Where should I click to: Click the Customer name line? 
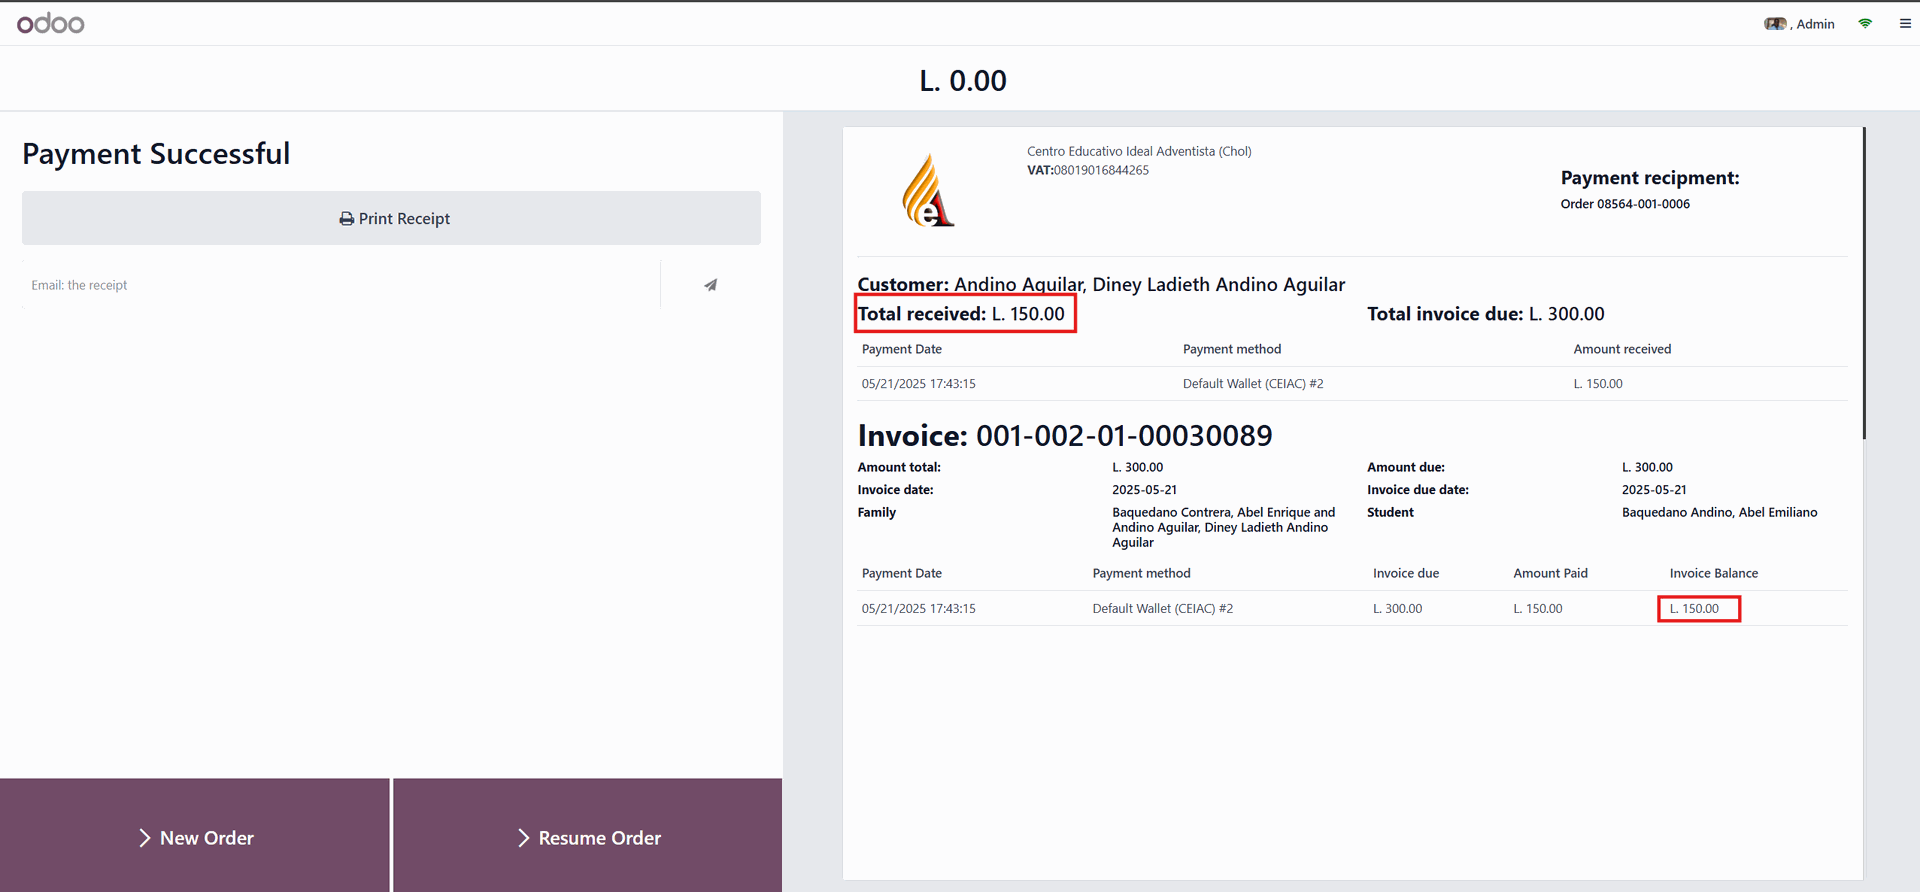tap(1101, 285)
